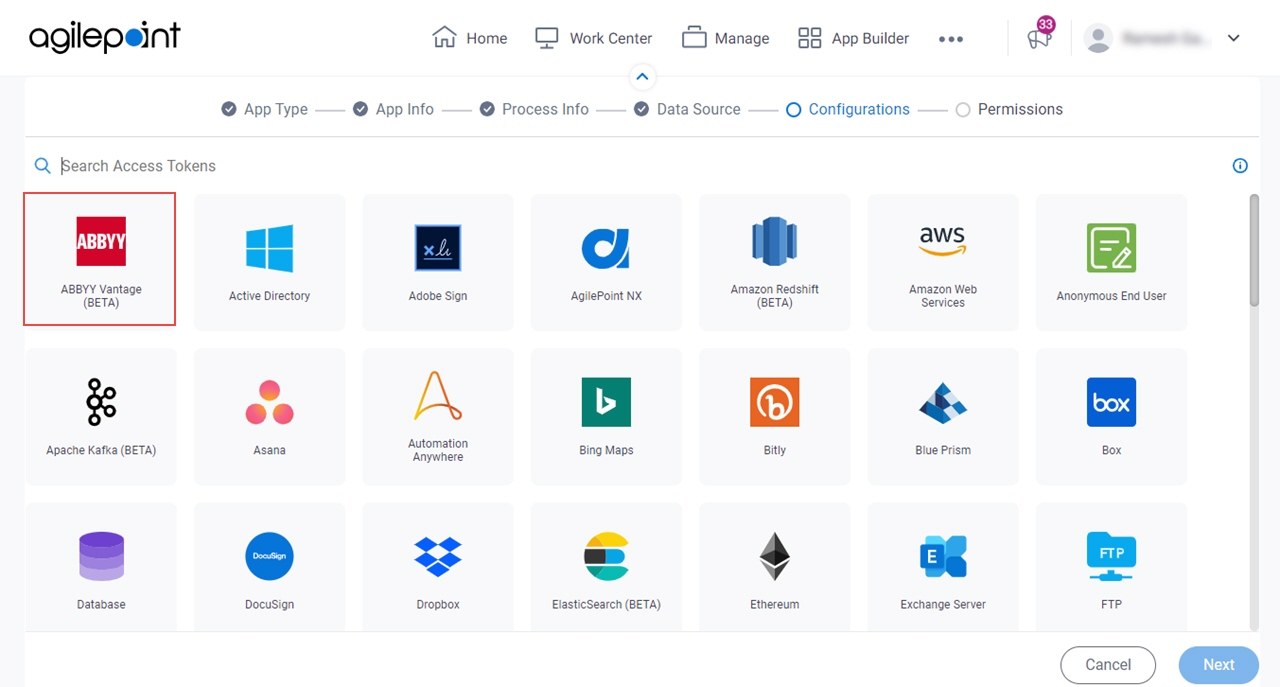
Task: Focus the Search Access Tokens field
Action: click(640, 166)
